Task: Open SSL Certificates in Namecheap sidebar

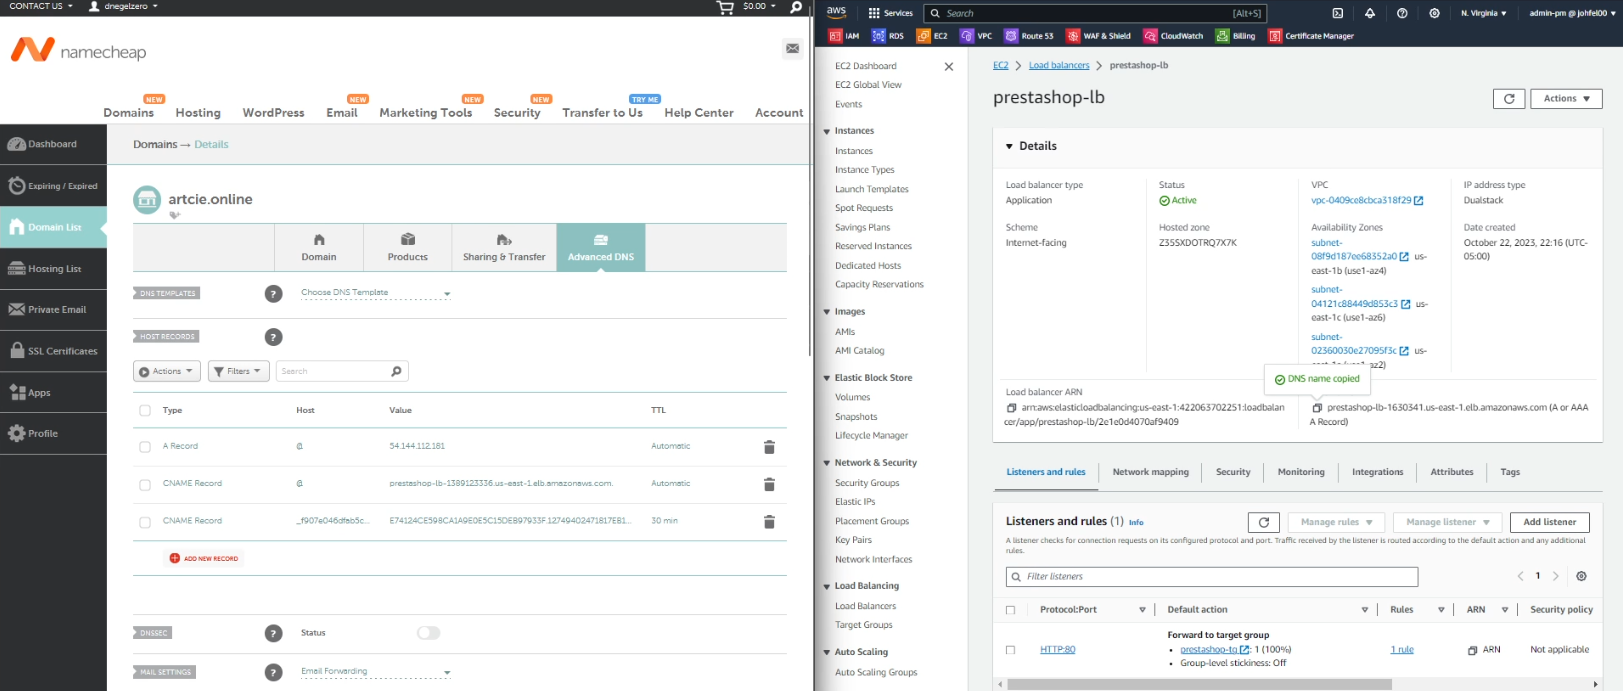Action: click(x=53, y=351)
